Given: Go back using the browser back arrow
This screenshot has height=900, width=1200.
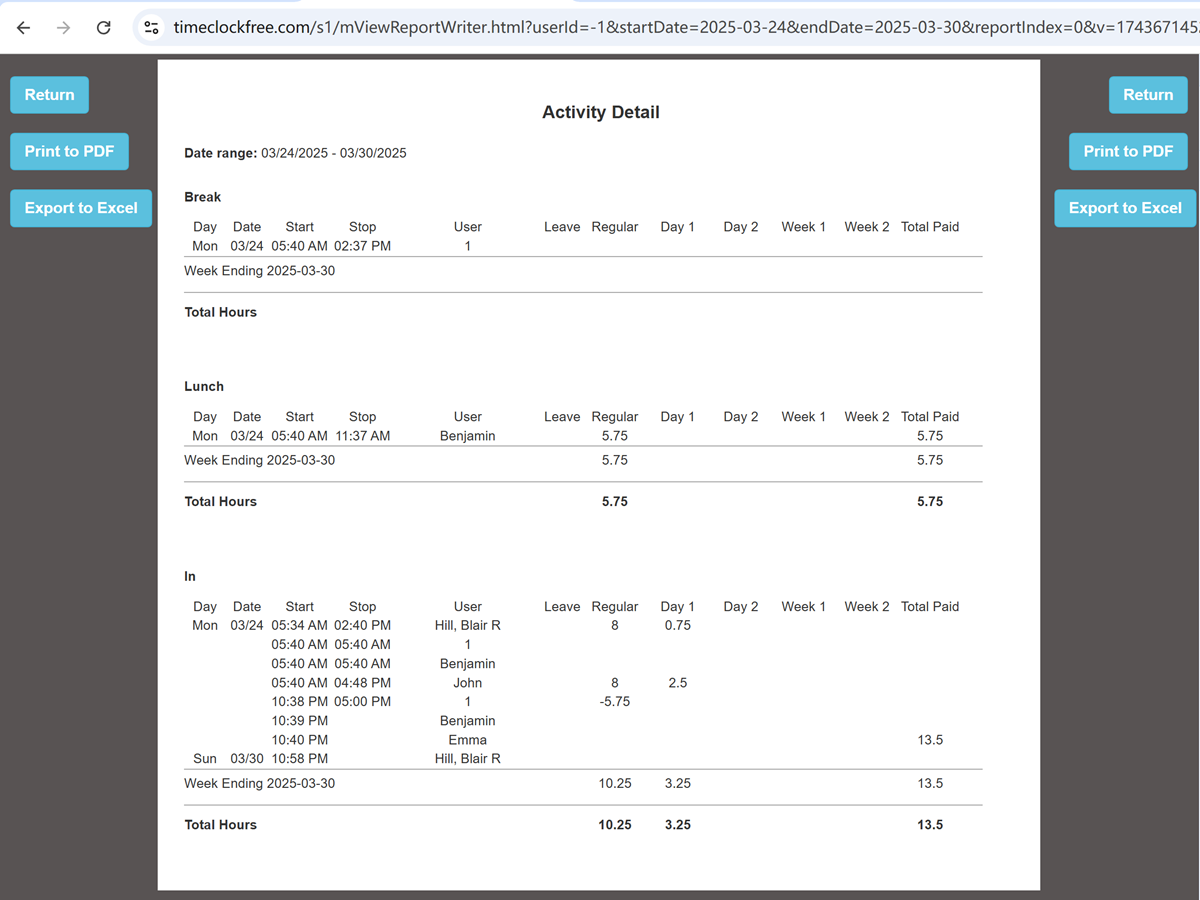Looking at the screenshot, I should coord(24,27).
